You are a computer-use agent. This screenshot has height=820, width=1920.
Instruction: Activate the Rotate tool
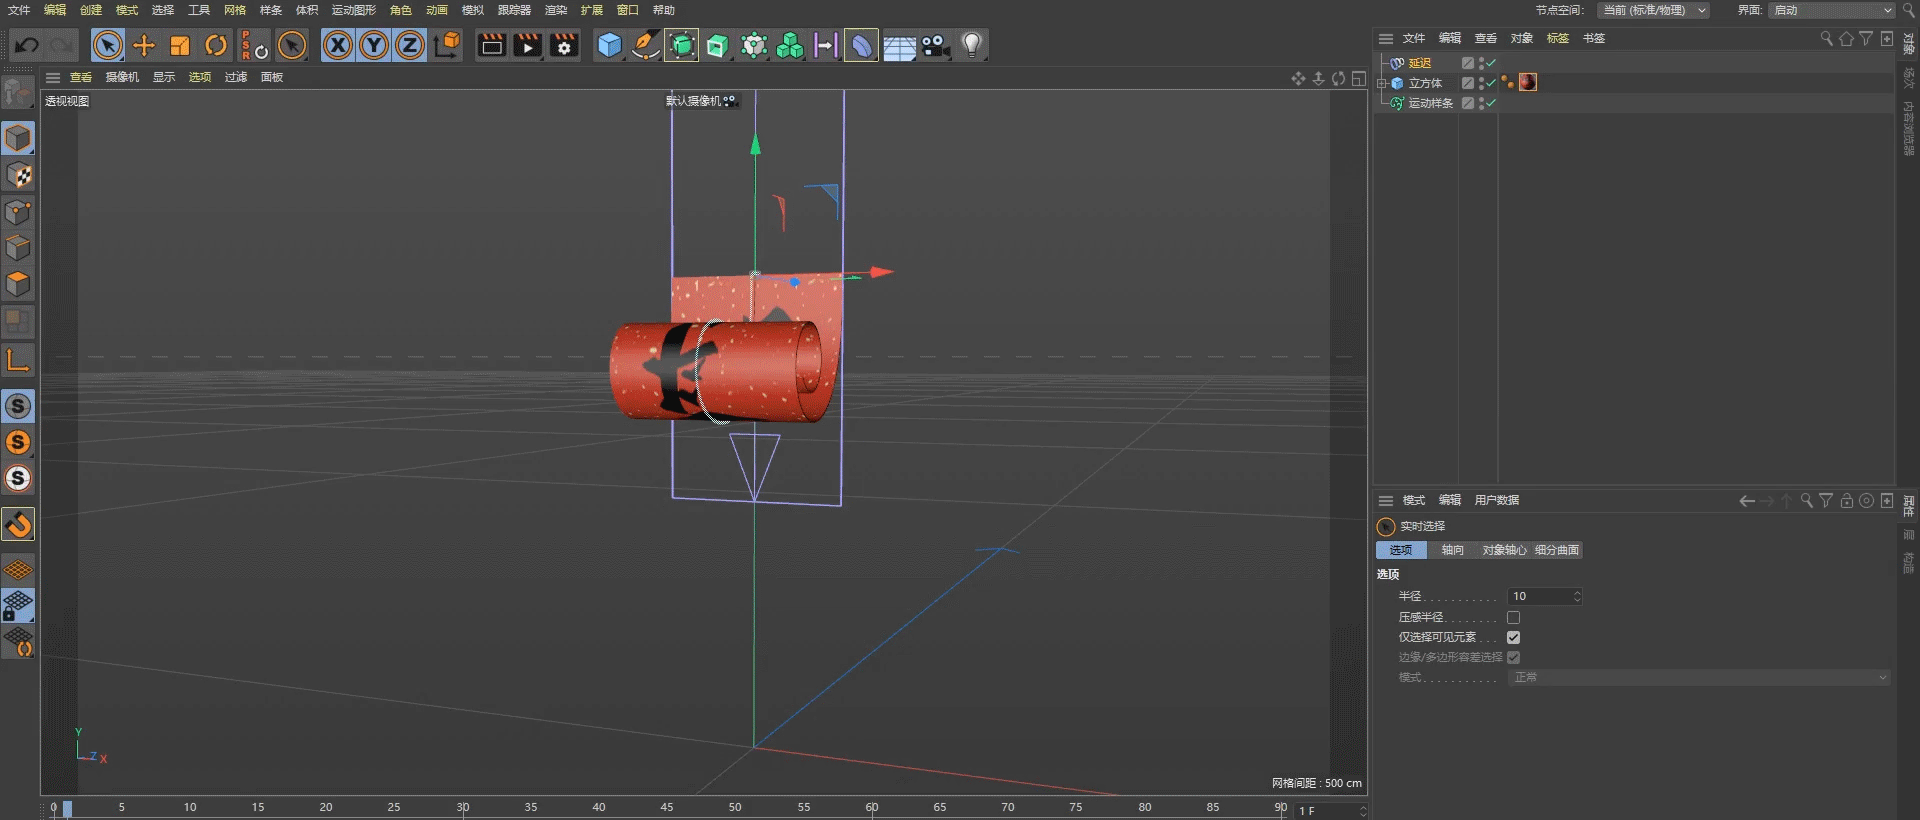pyautogui.click(x=216, y=45)
